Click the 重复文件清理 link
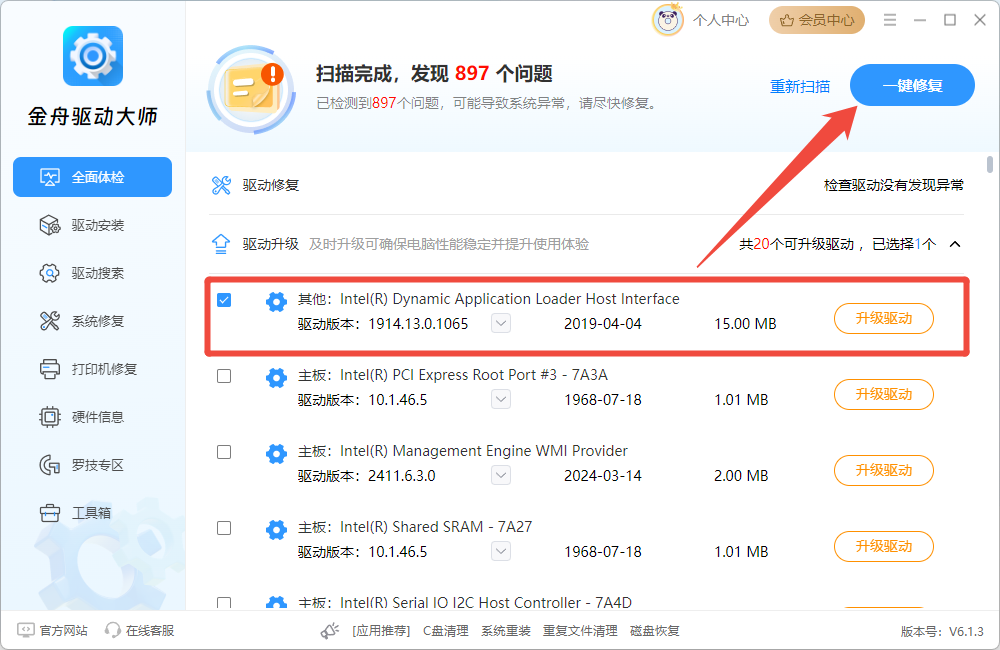 coord(580,631)
